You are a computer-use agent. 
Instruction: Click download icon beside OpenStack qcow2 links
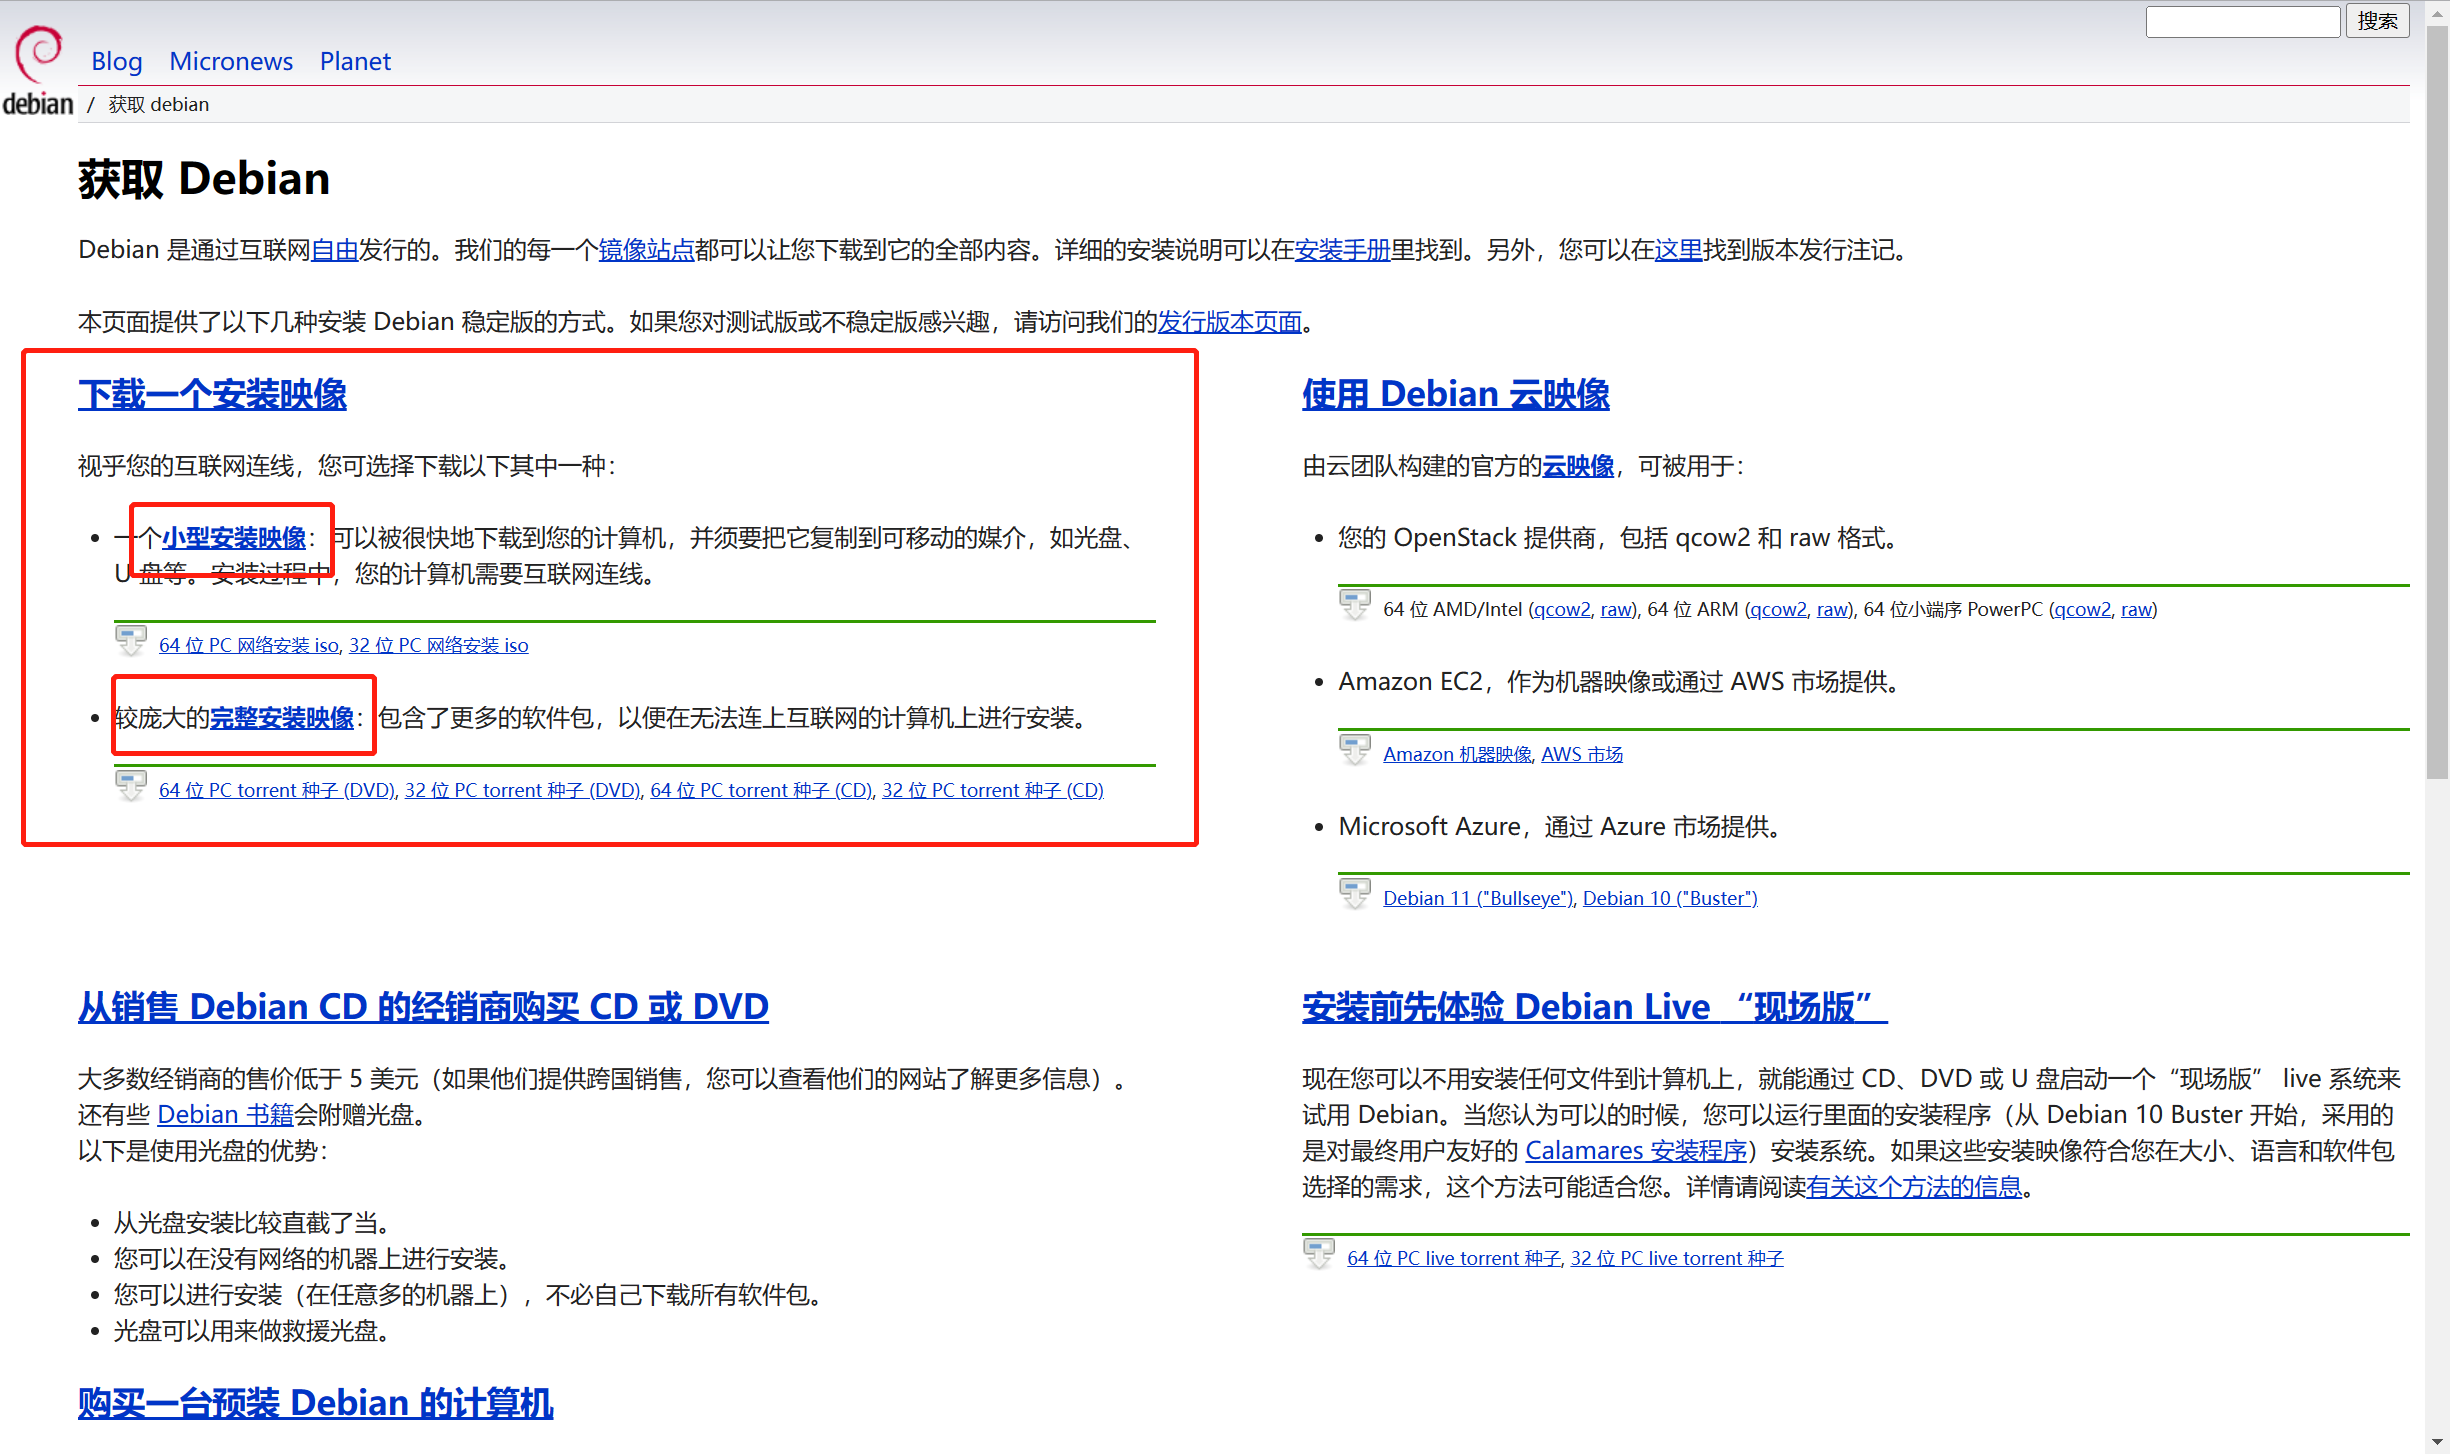(x=1355, y=605)
